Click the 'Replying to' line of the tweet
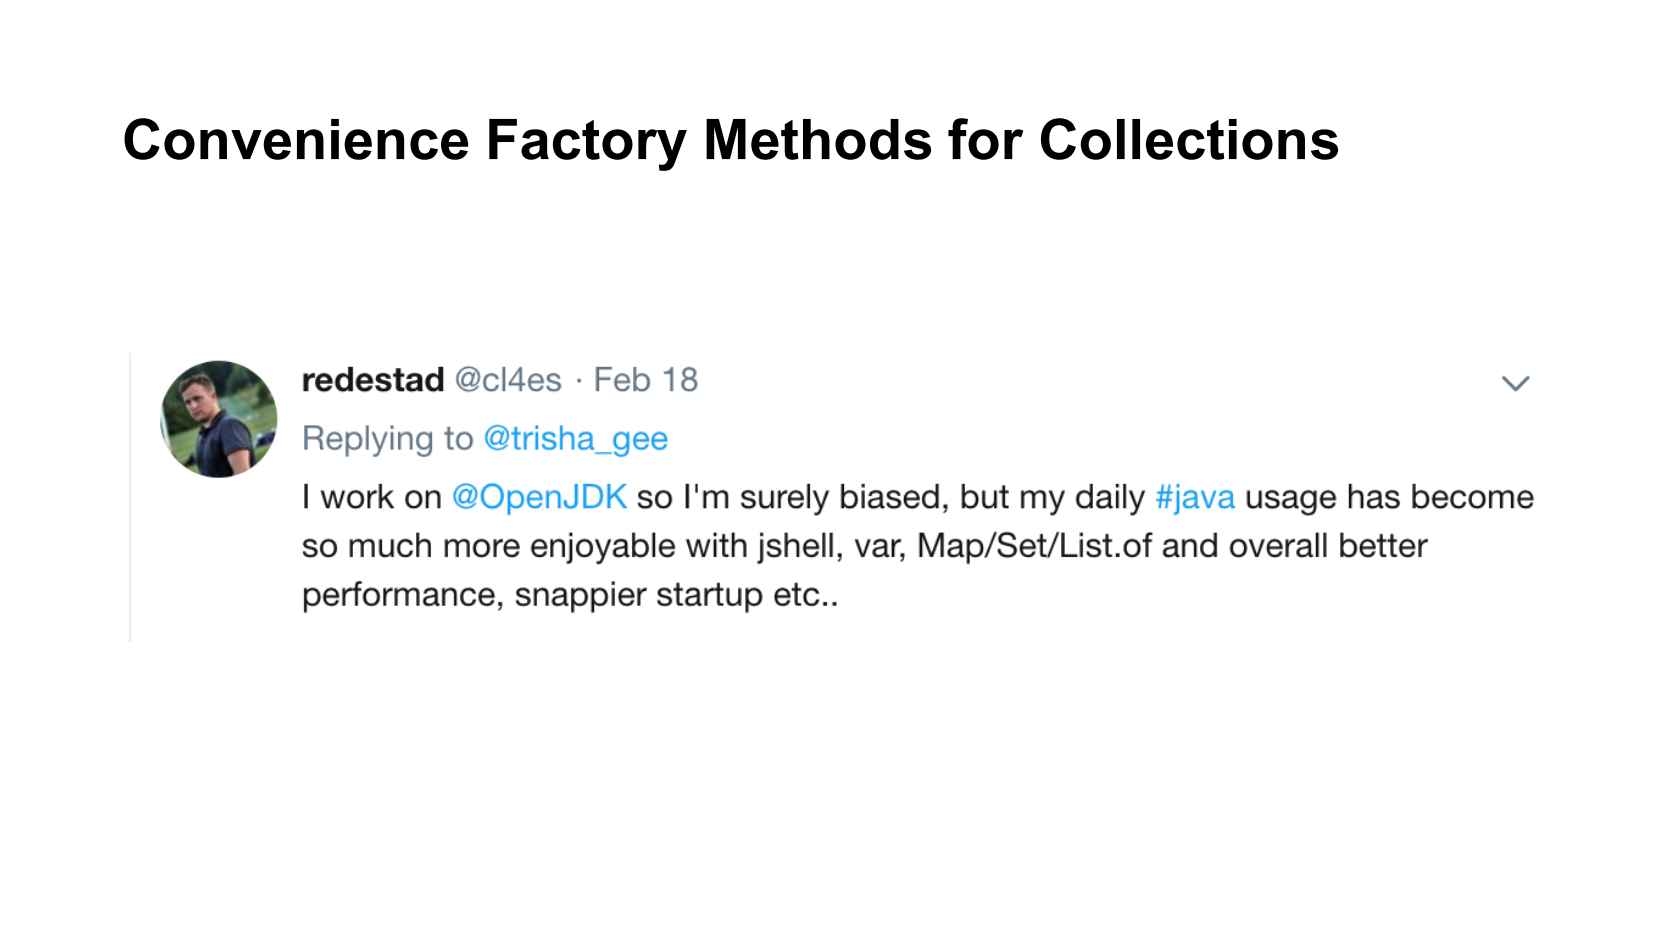The width and height of the screenshot is (1680, 945). pos(390,438)
